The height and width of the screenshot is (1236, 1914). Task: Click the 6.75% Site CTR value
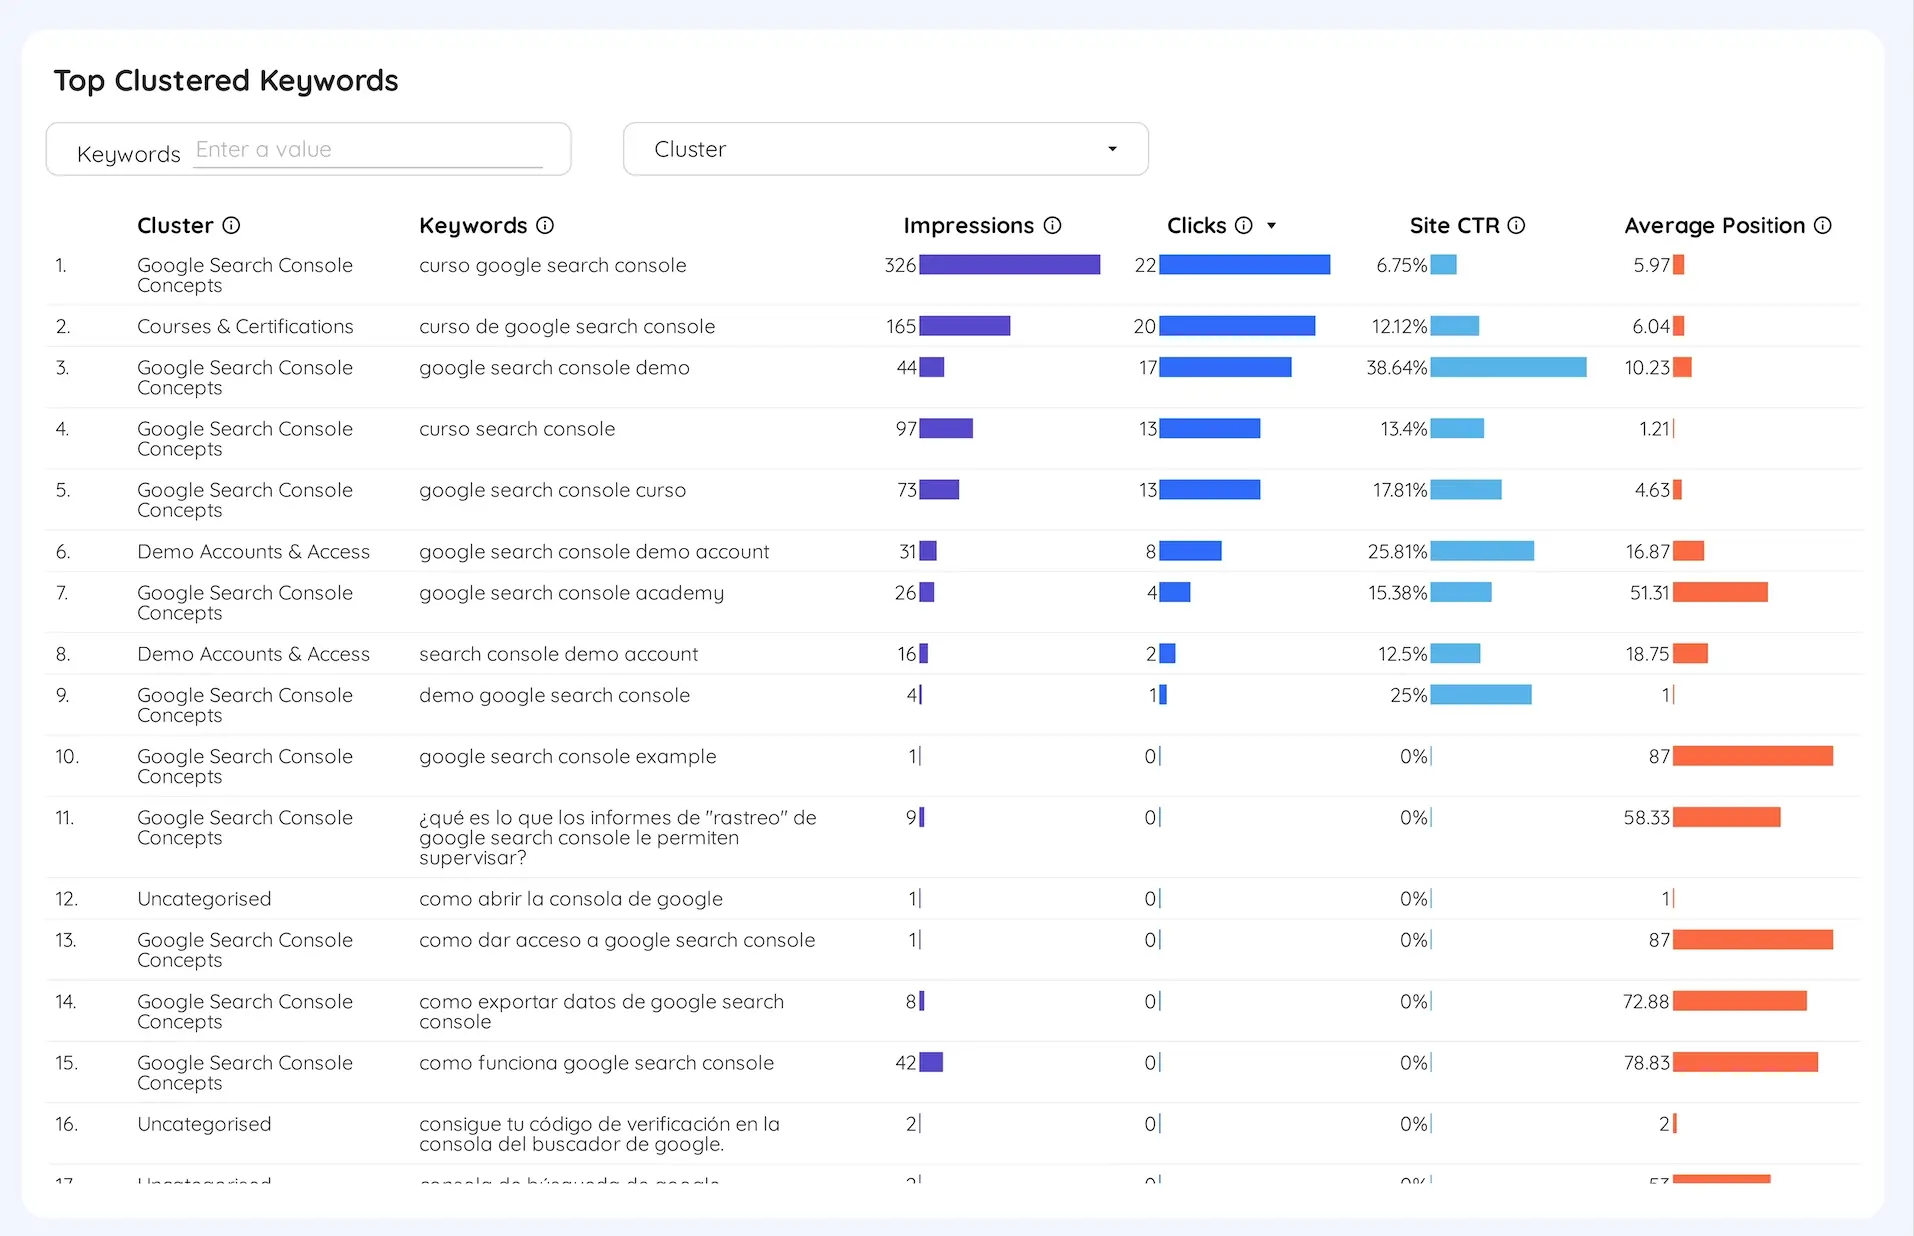pos(1401,266)
